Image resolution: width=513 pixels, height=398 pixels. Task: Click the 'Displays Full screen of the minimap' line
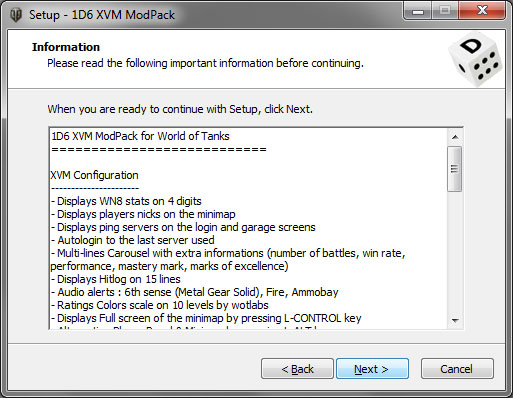206,318
